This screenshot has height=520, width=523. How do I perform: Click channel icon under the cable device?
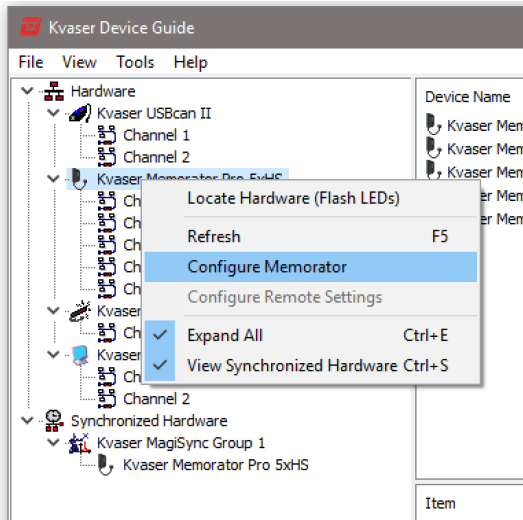point(107,333)
